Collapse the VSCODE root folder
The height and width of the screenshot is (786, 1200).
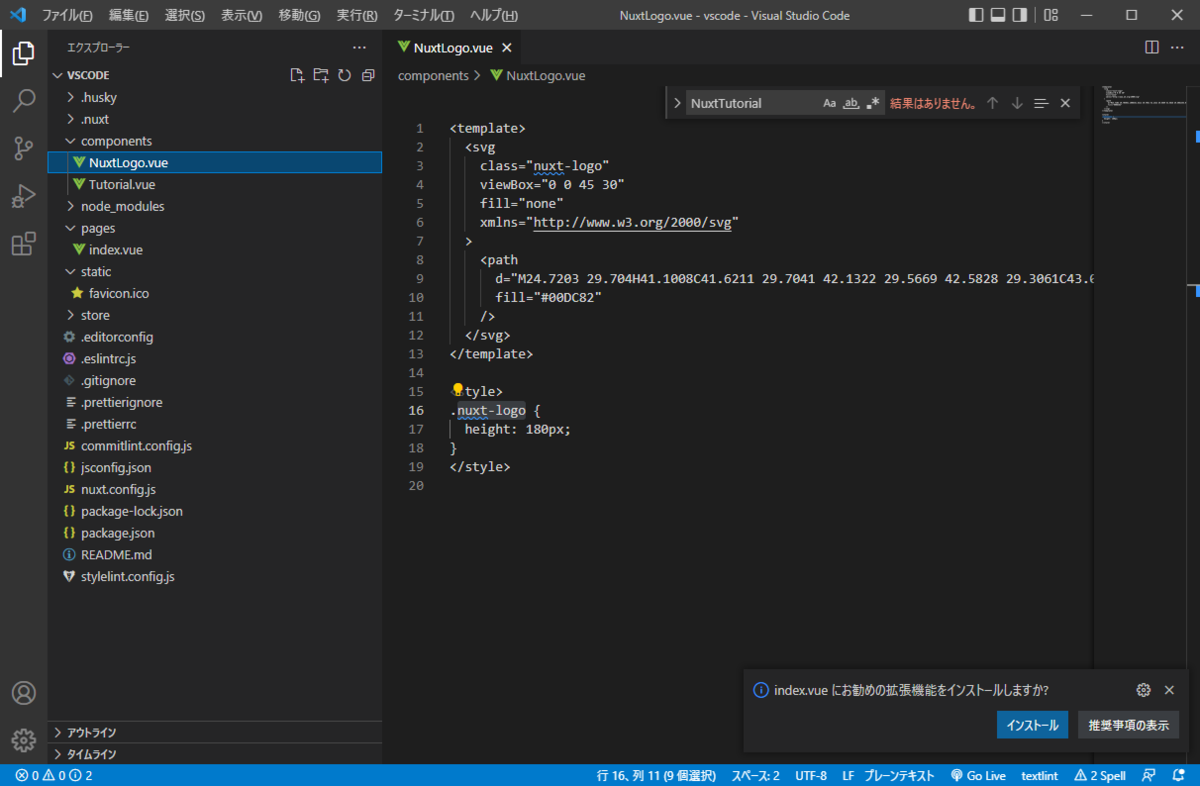click(88, 75)
